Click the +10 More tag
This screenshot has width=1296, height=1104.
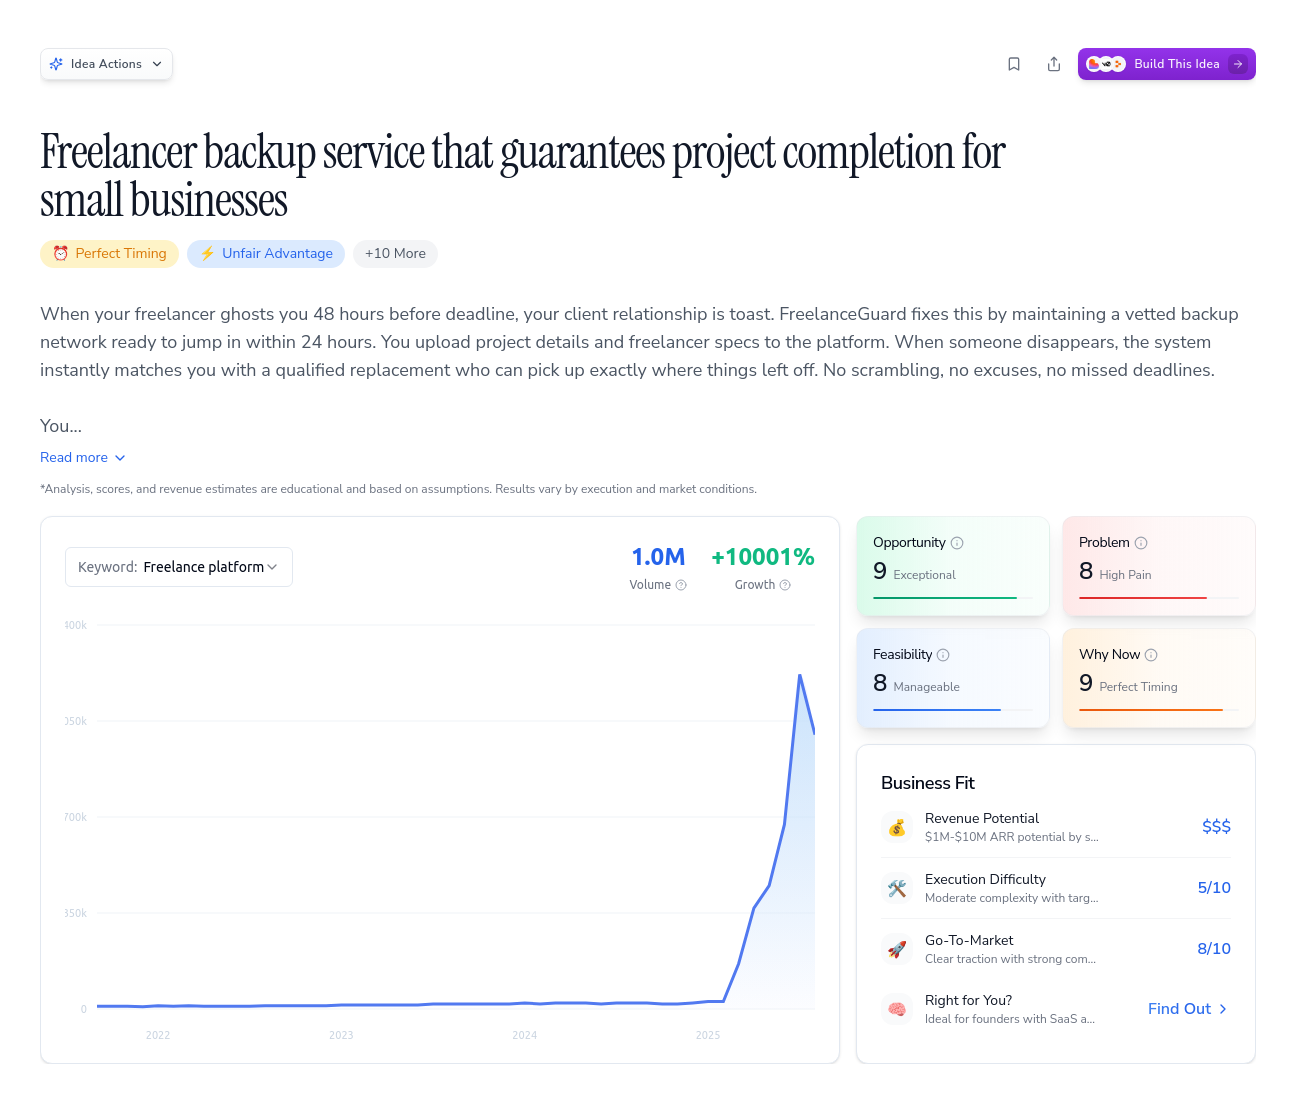[395, 254]
